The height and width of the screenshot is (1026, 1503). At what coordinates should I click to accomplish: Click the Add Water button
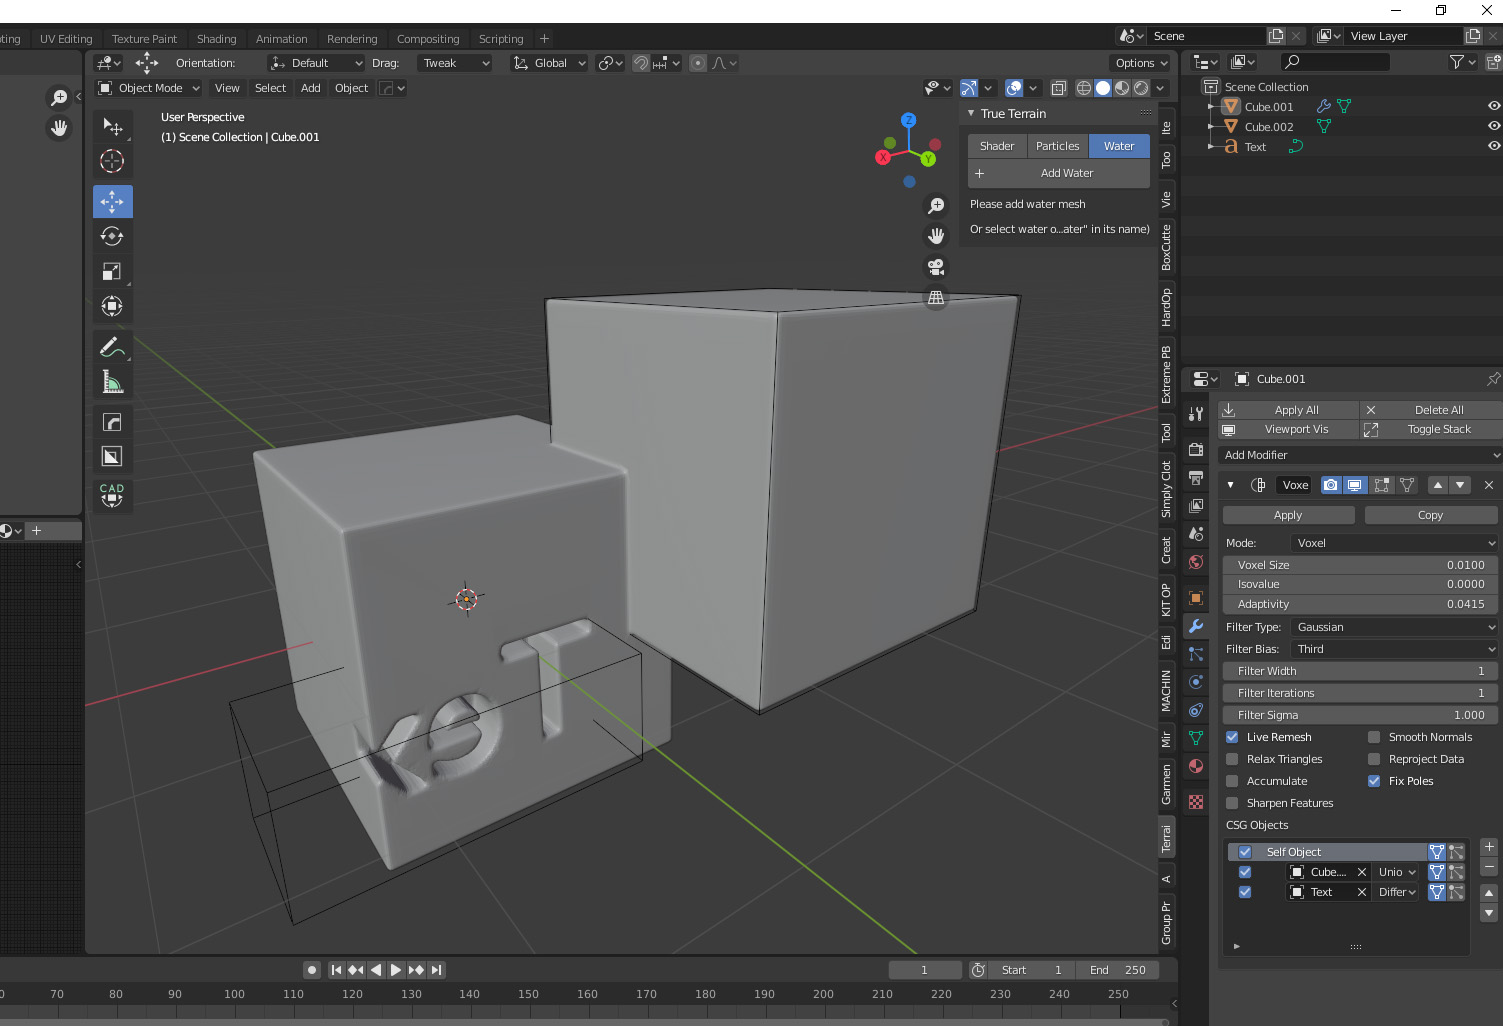[x=1059, y=173]
